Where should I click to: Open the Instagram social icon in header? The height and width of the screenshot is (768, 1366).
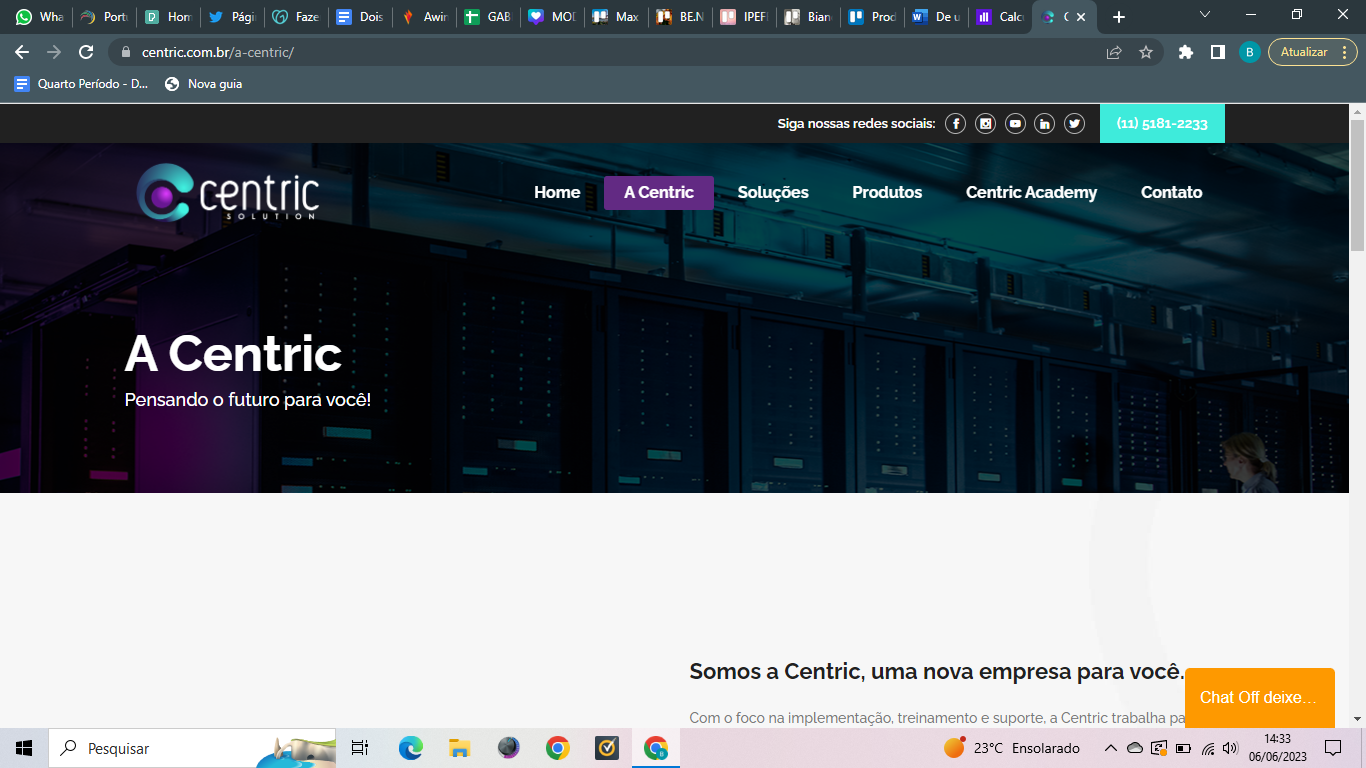986,124
